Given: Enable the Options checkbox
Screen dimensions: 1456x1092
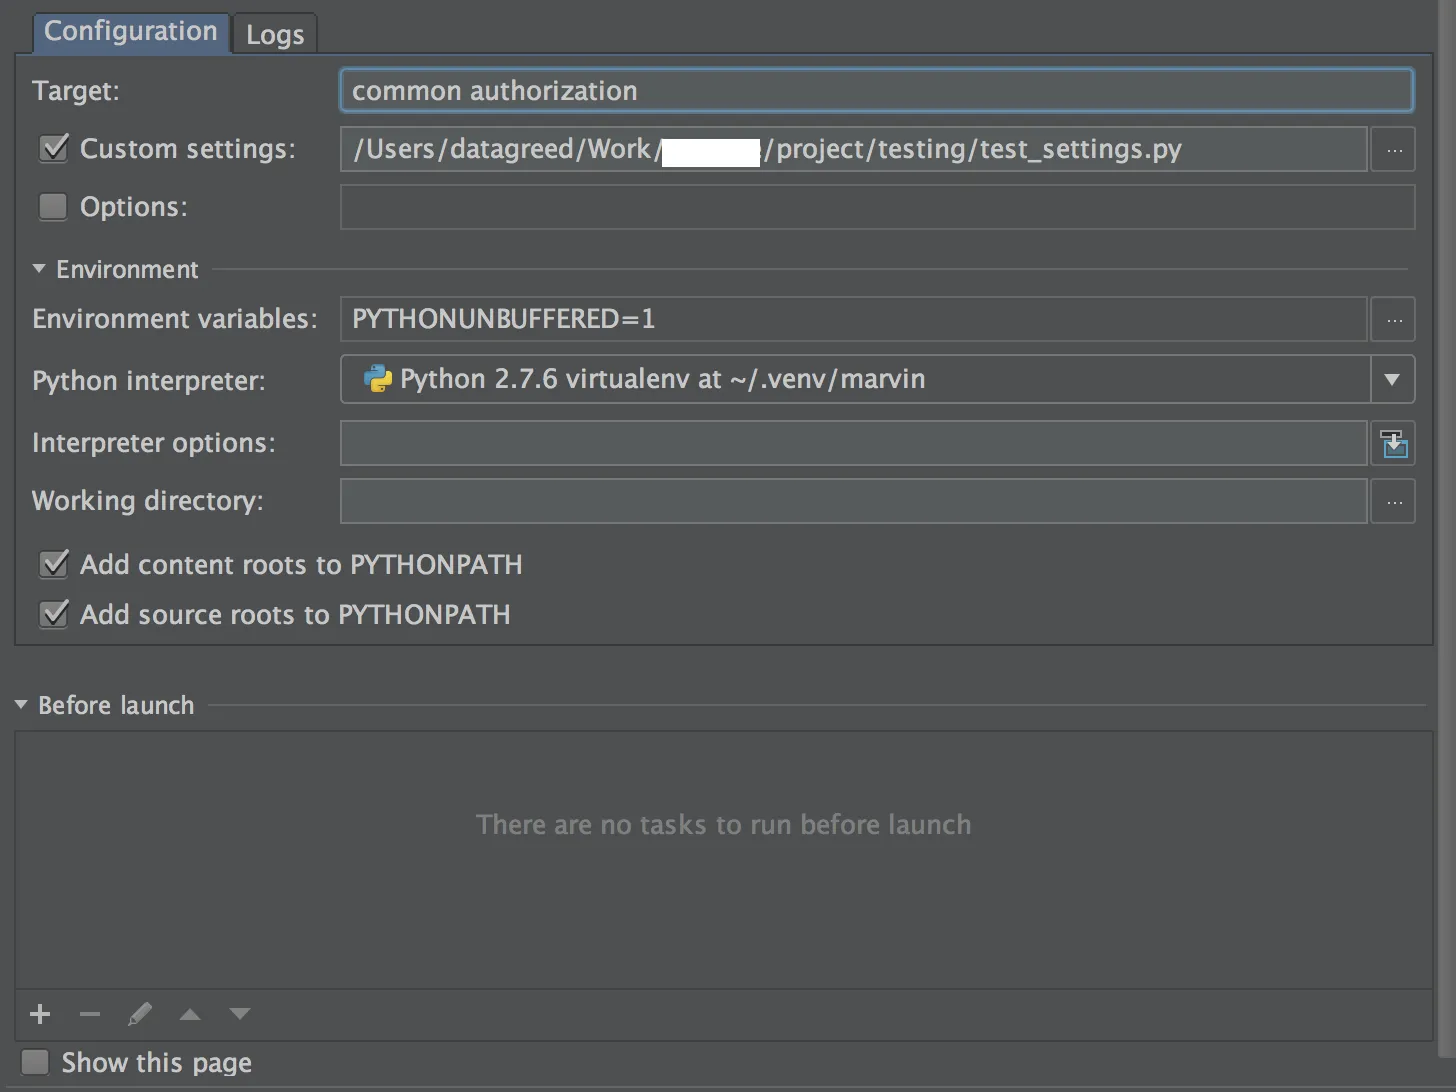Looking at the screenshot, I should (53, 207).
